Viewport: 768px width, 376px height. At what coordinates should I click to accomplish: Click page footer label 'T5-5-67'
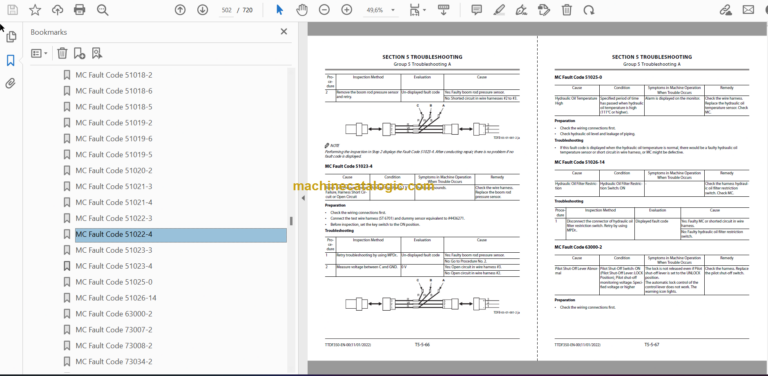(652, 345)
